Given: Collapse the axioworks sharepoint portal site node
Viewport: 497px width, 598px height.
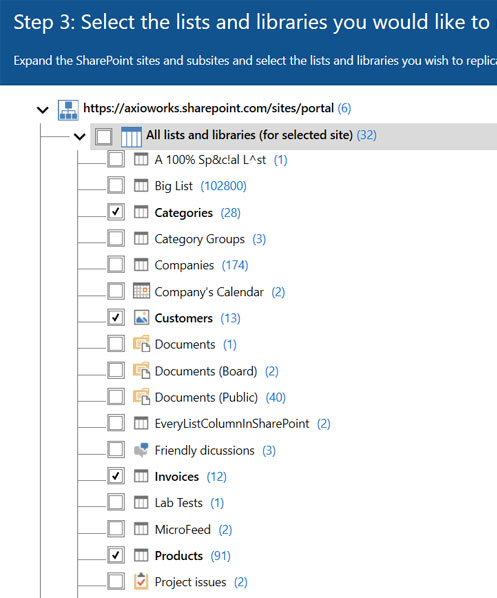Looking at the screenshot, I should (43, 110).
